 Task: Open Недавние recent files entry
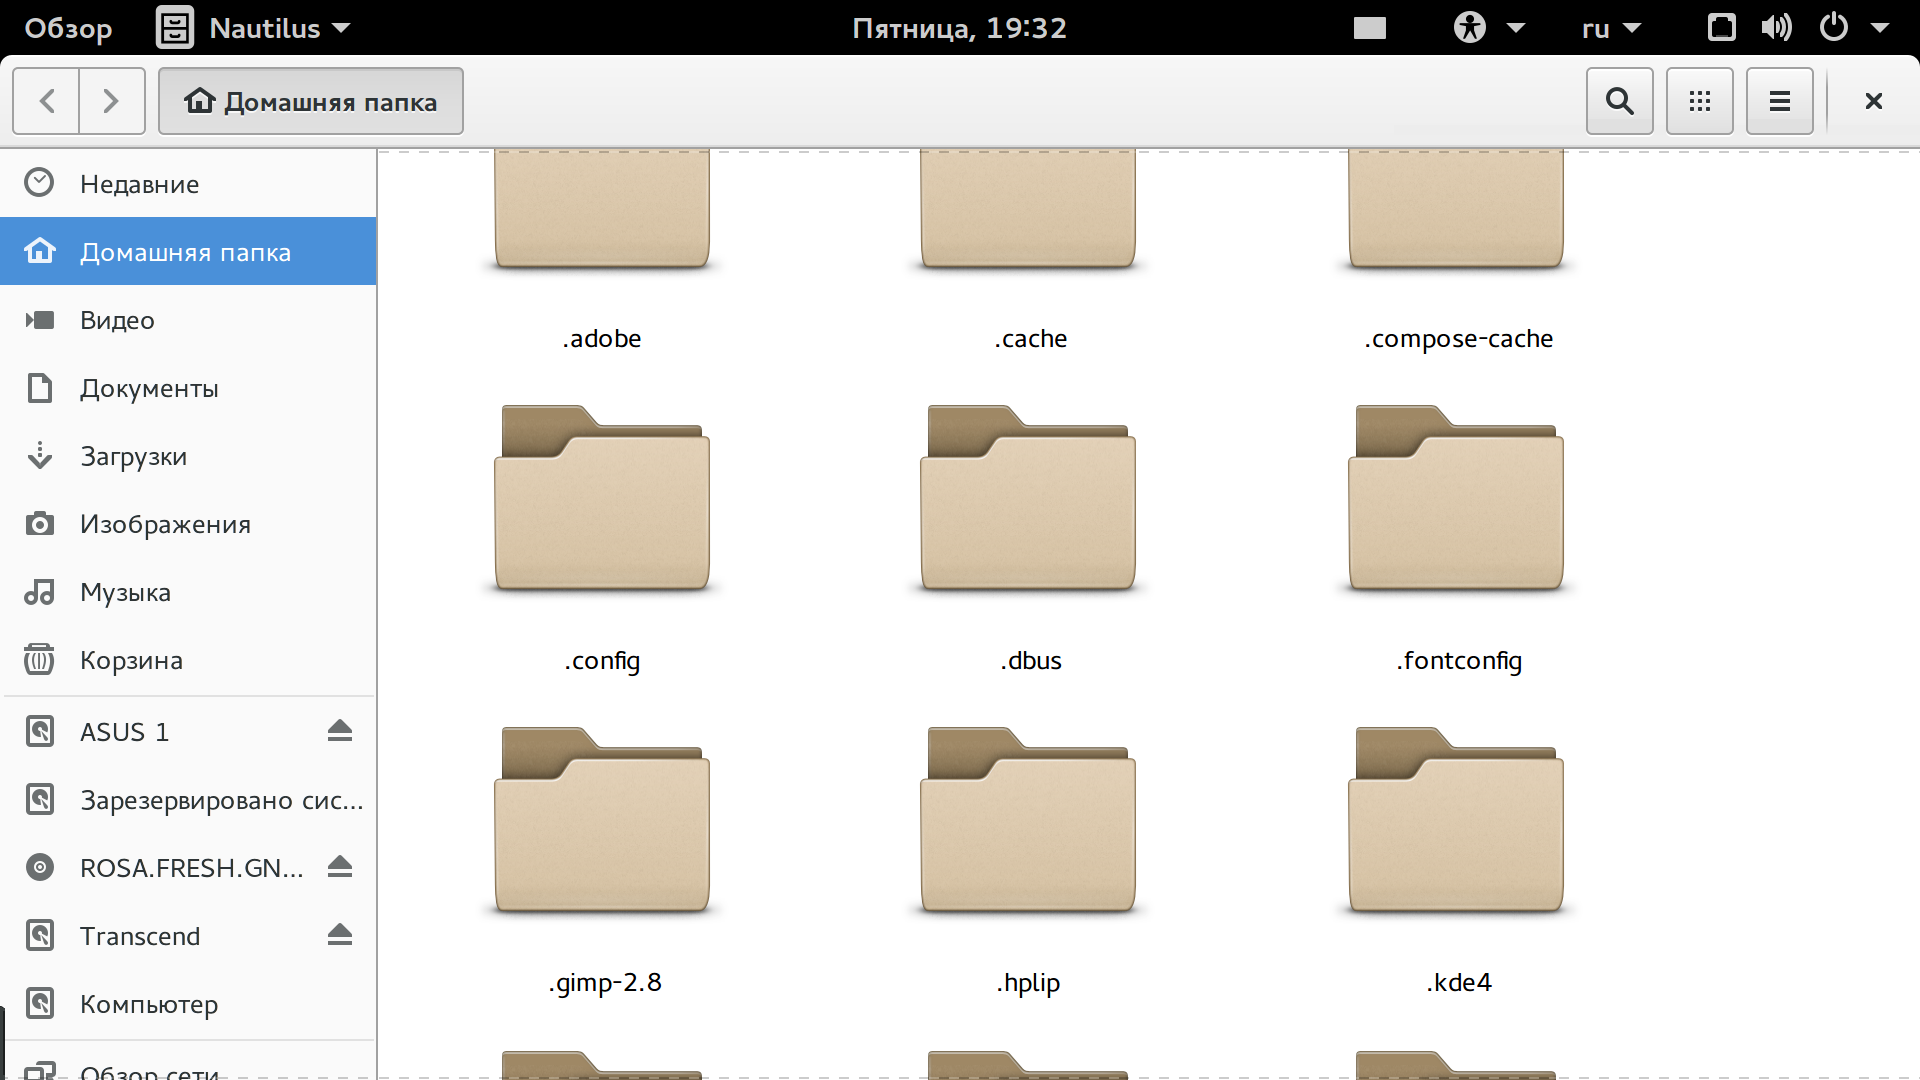pos(139,184)
